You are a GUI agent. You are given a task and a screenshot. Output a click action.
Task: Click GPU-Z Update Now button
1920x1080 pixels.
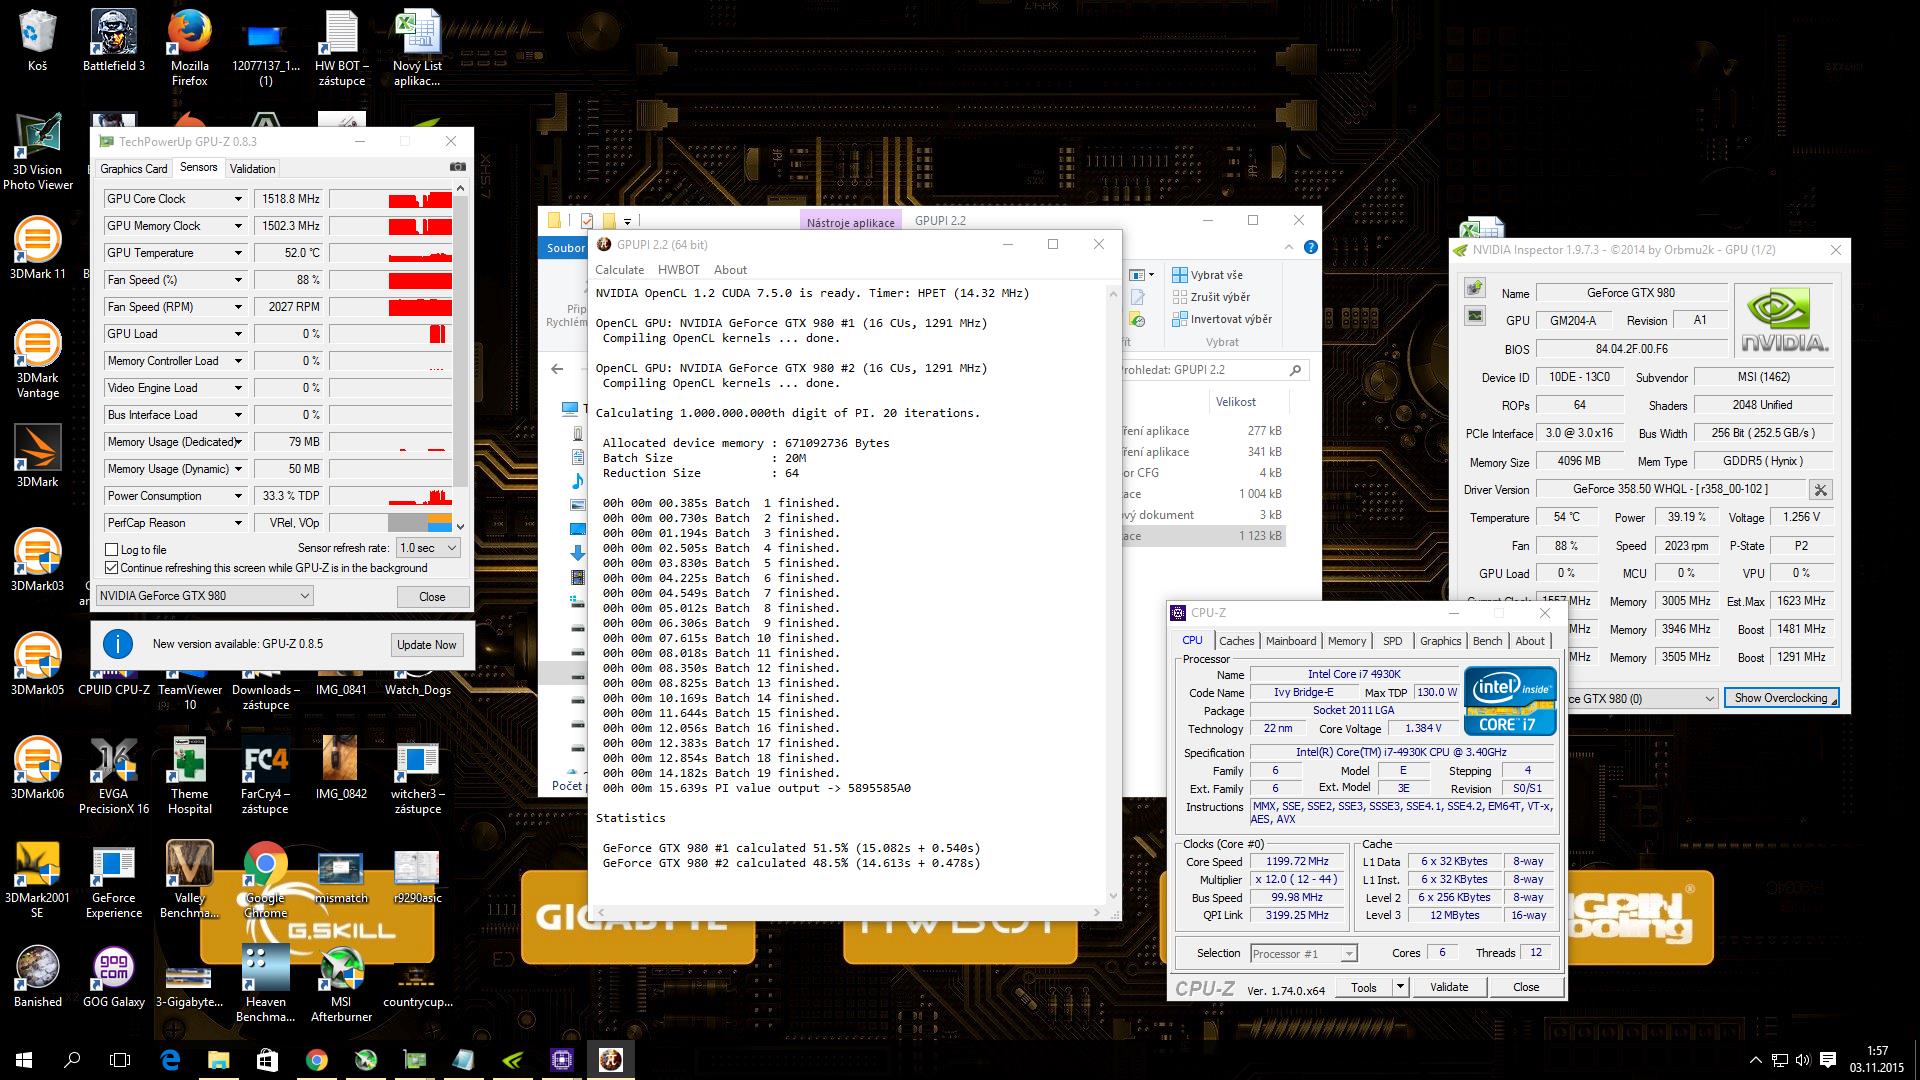[426, 645]
